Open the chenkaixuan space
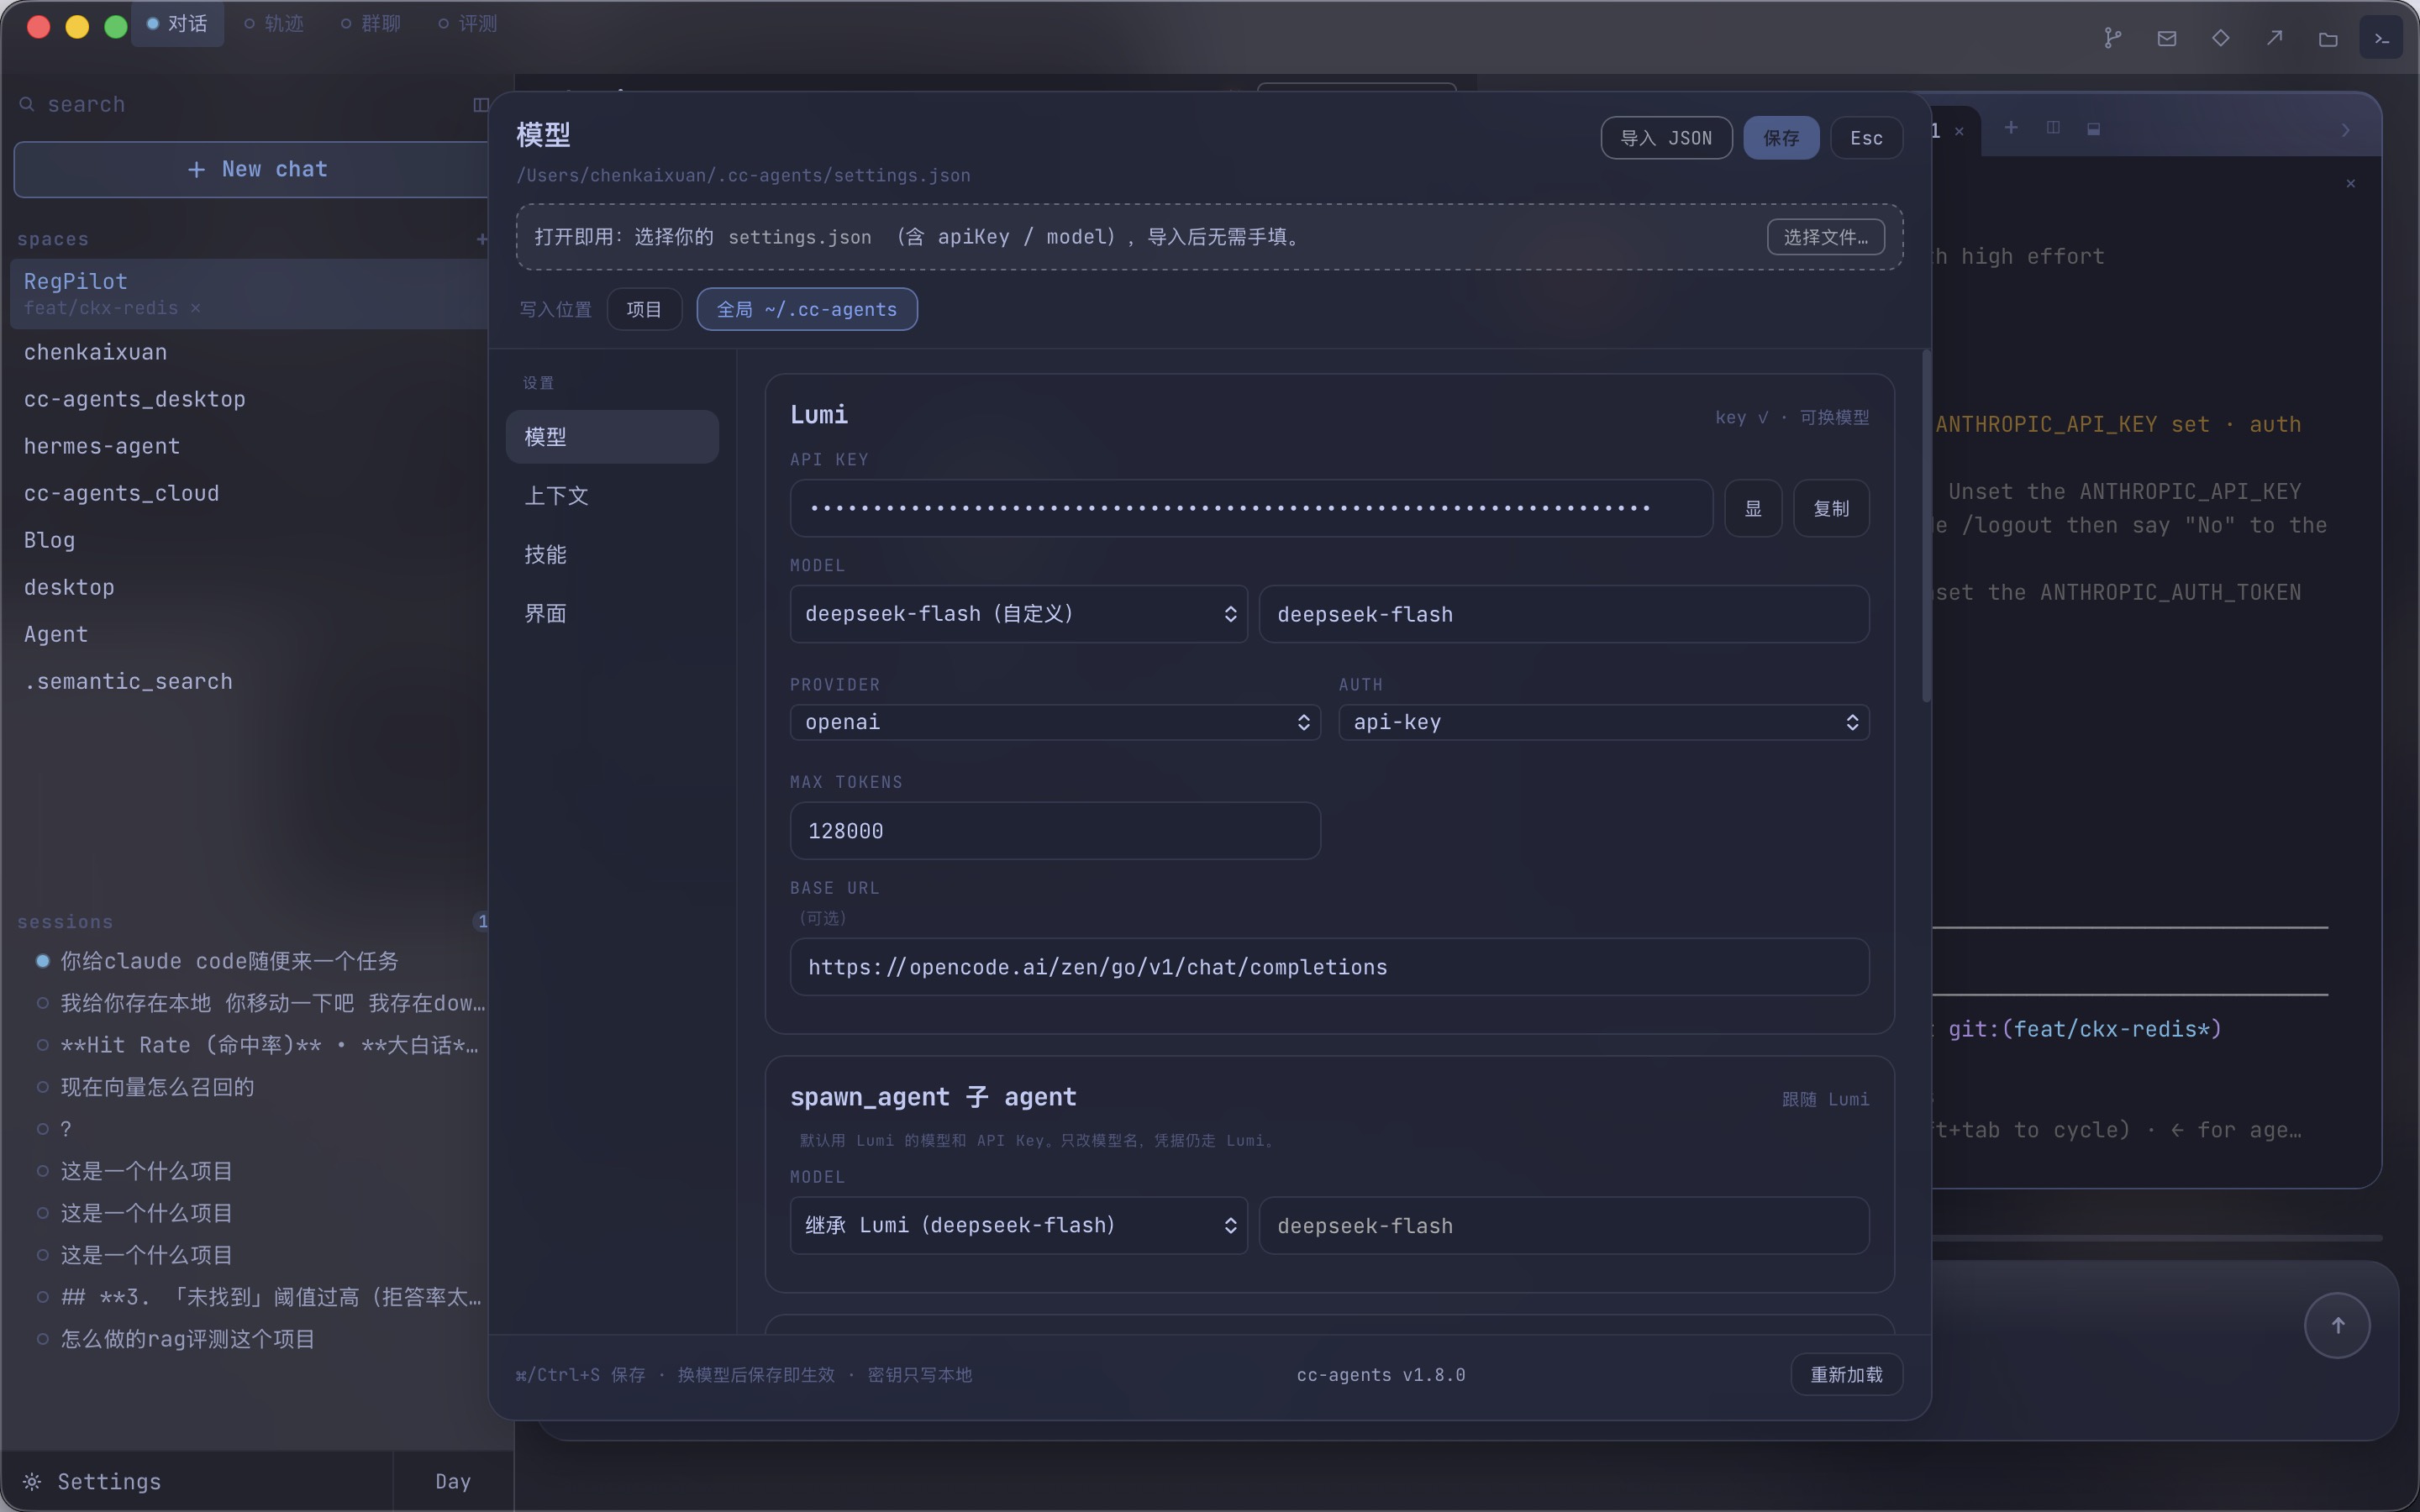The image size is (2420, 1512). tap(250, 352)
